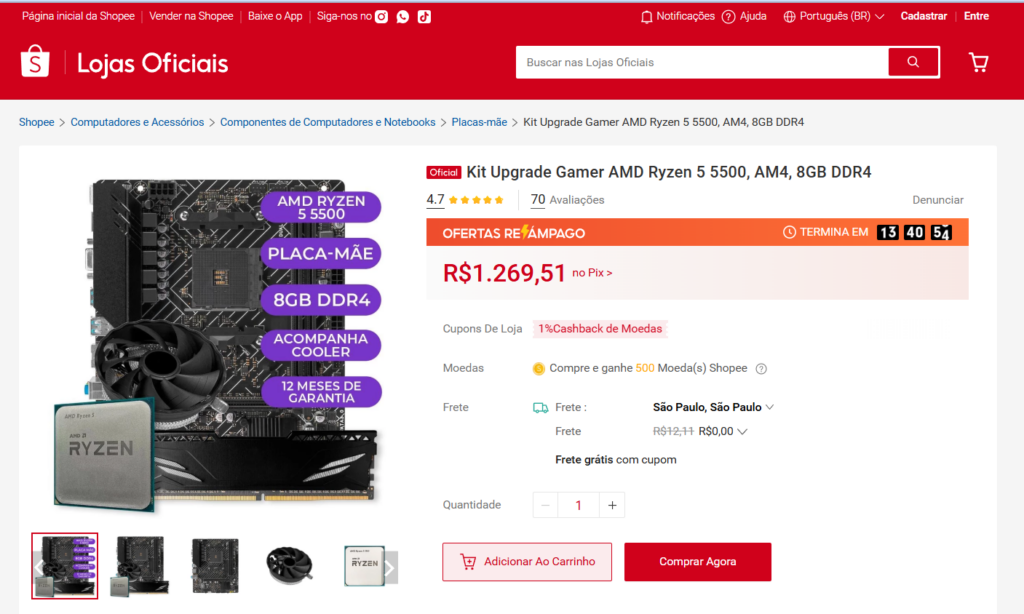Click the Notificações bell icon
The height and width of the screenshot is (614, 1024).
[x=646, y=16]
